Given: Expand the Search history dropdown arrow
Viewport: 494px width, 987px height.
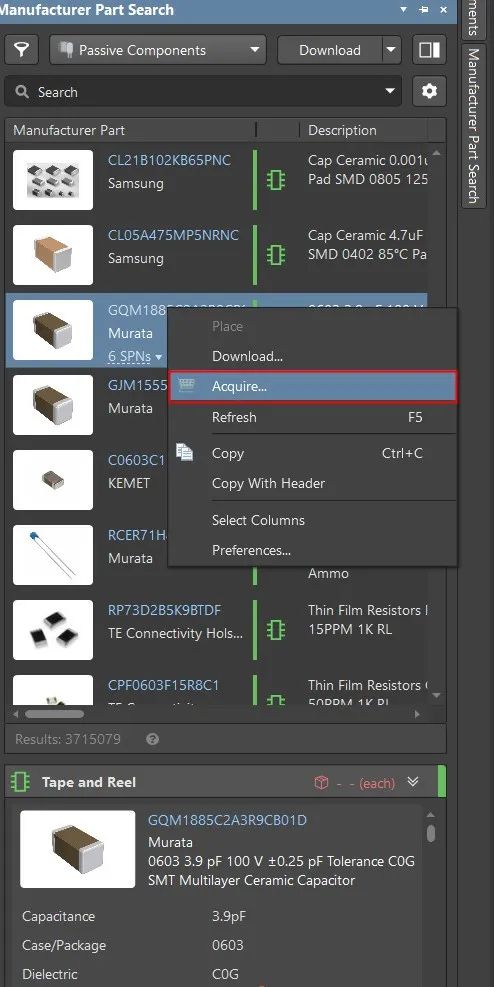Looking at the screenshot, I should coord(390,92).
